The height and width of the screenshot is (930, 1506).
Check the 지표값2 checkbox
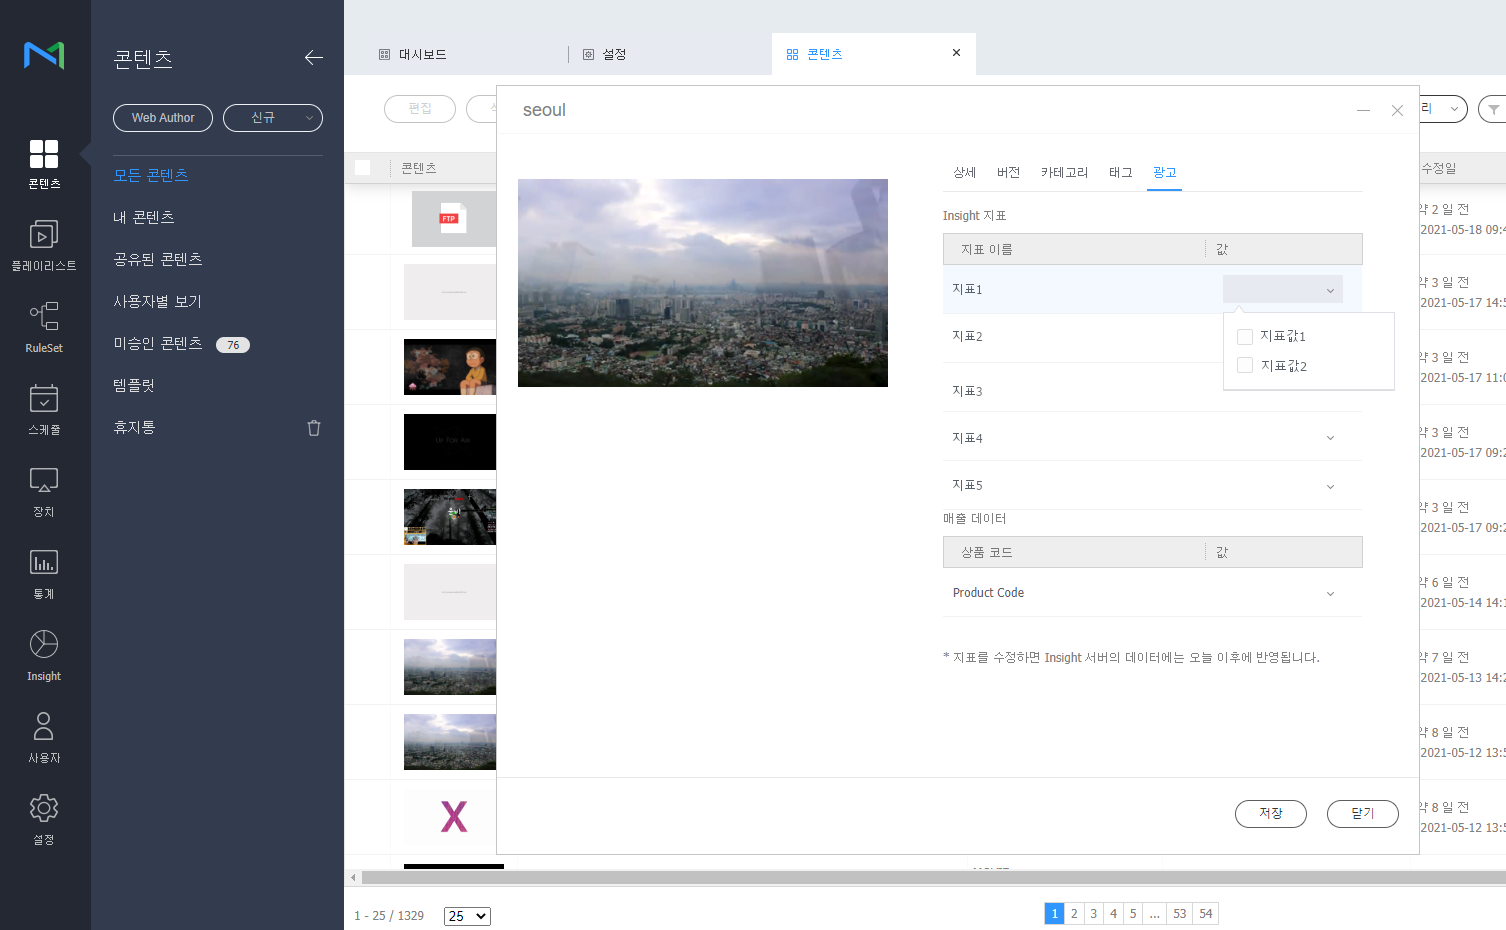[x=1245, y=366]
